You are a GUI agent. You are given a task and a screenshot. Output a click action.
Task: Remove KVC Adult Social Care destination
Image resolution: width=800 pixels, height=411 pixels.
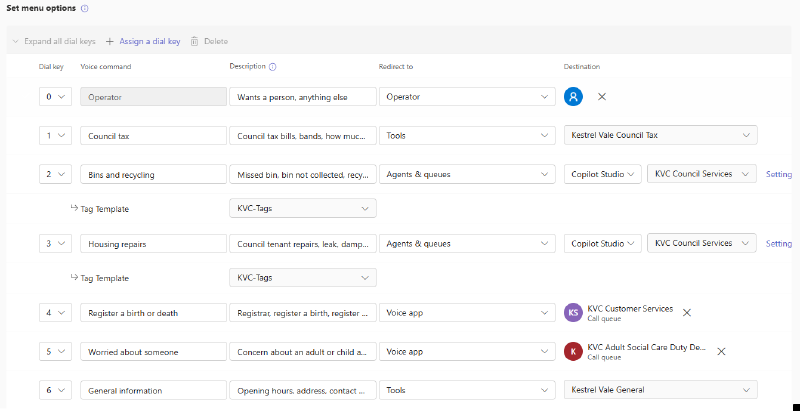coord(721,351)
